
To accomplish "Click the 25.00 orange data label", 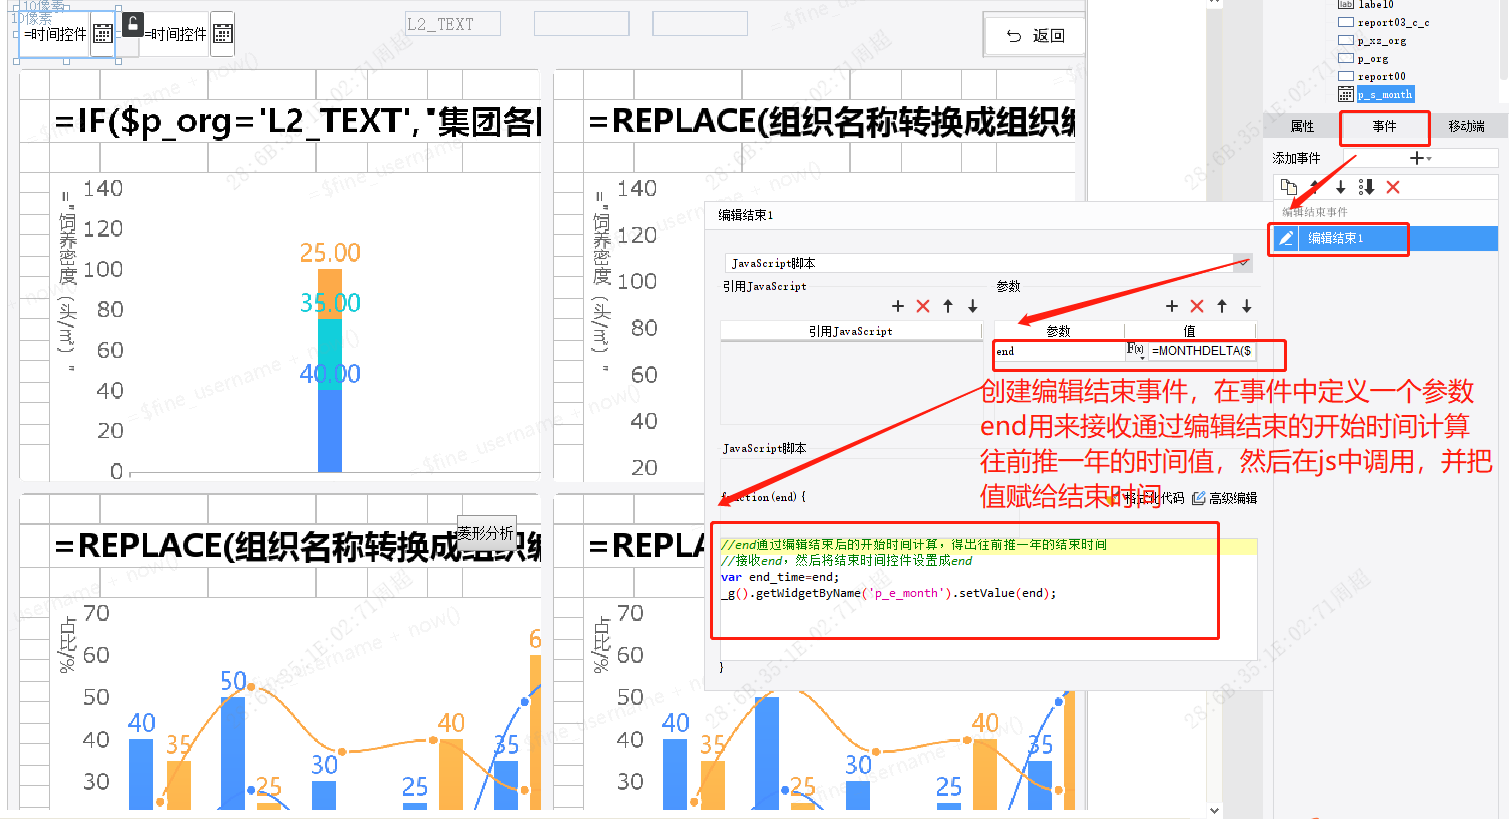I will (330, 253).
